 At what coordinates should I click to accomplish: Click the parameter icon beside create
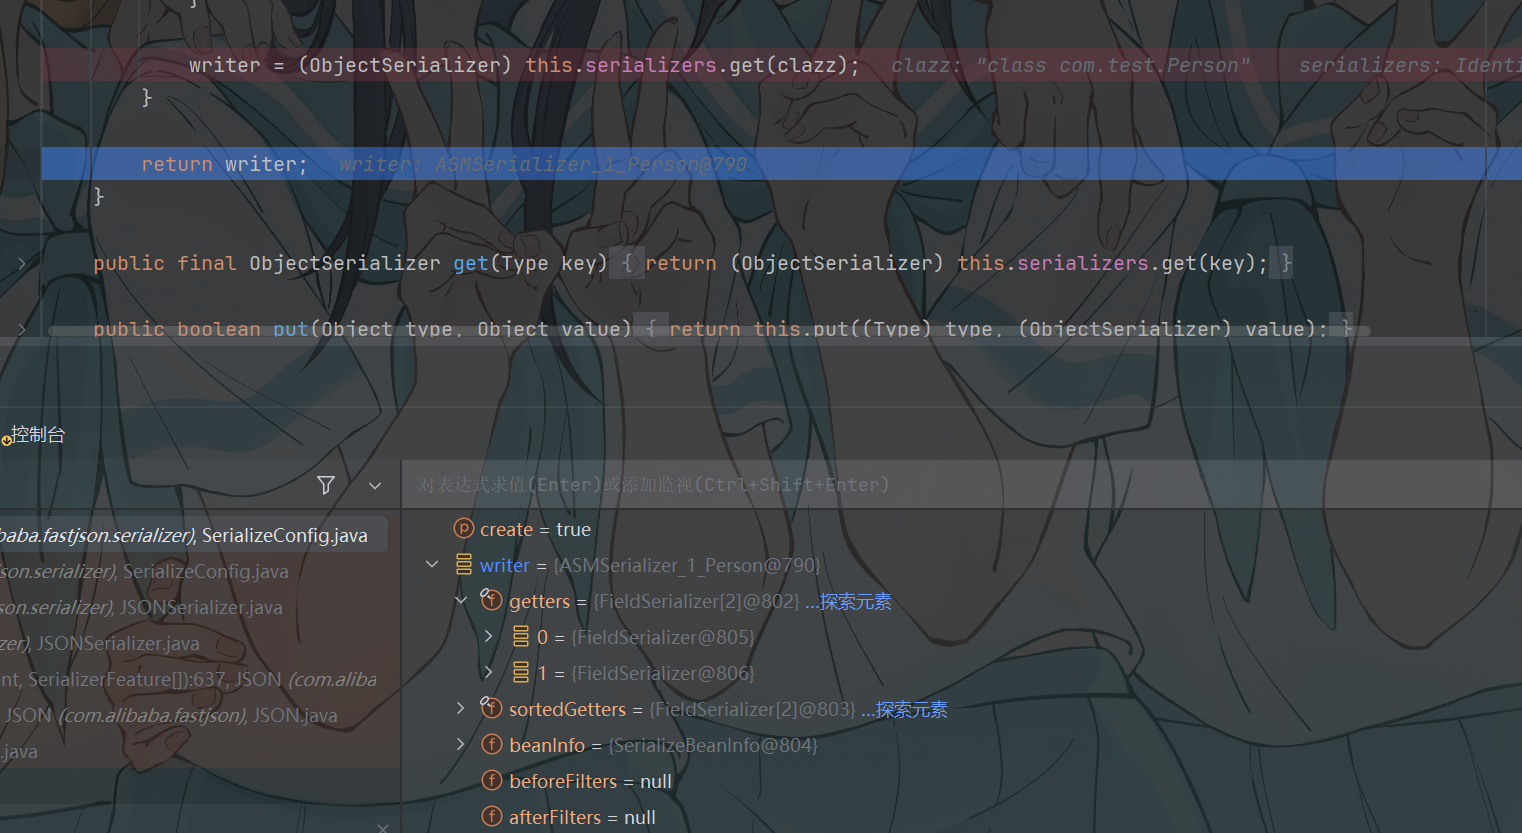point(463,529)
